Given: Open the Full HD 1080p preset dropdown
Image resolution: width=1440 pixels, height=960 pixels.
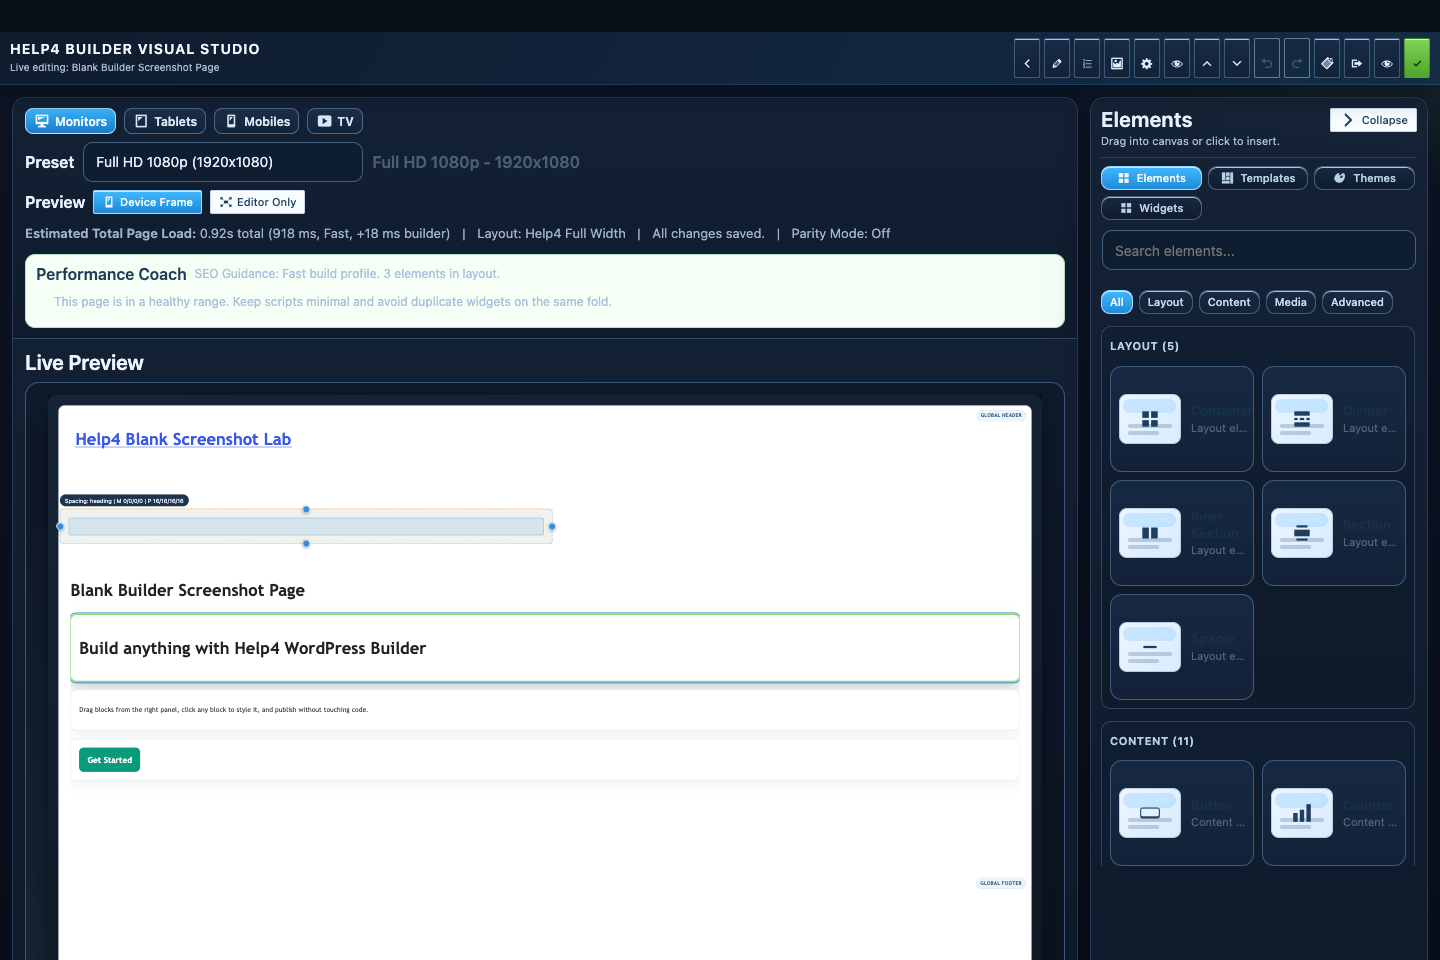Looking at the screenshot, I should coord(223,162).
